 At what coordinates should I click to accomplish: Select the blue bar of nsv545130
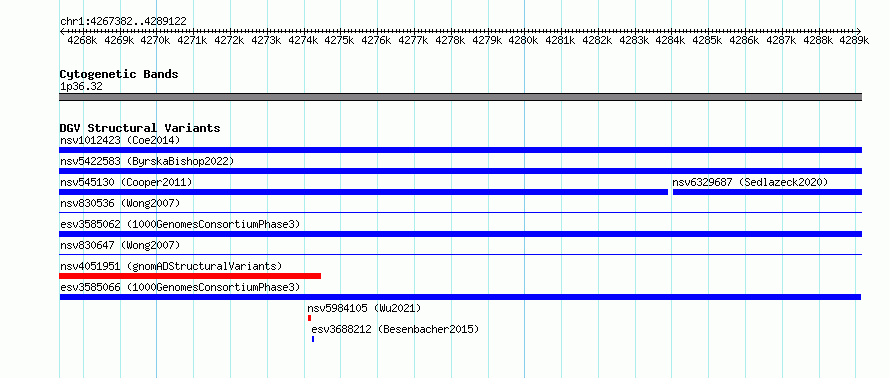tap(363, 192)
